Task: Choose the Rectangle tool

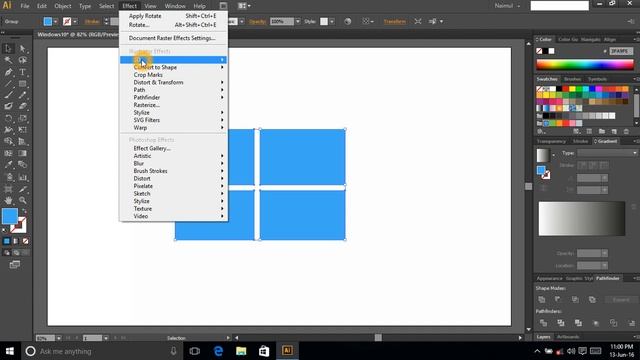Action: (x=22, y=84)
